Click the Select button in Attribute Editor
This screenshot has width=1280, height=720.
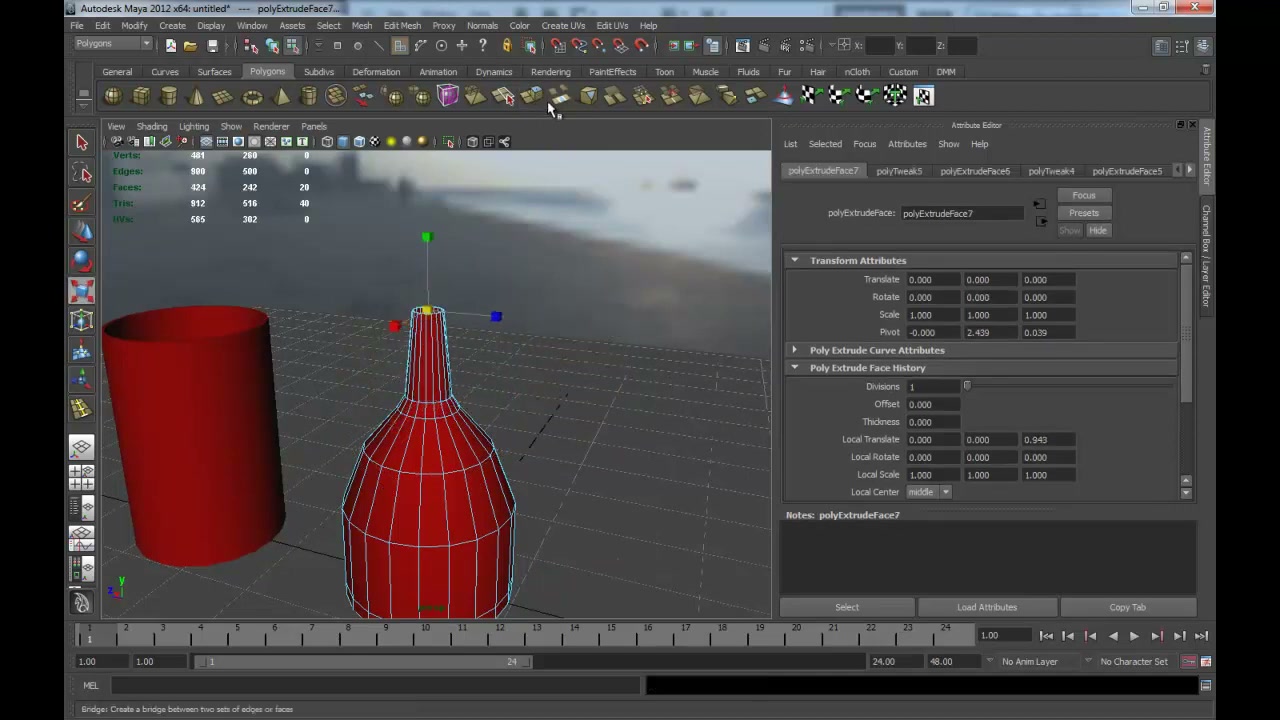pos(847,607)
